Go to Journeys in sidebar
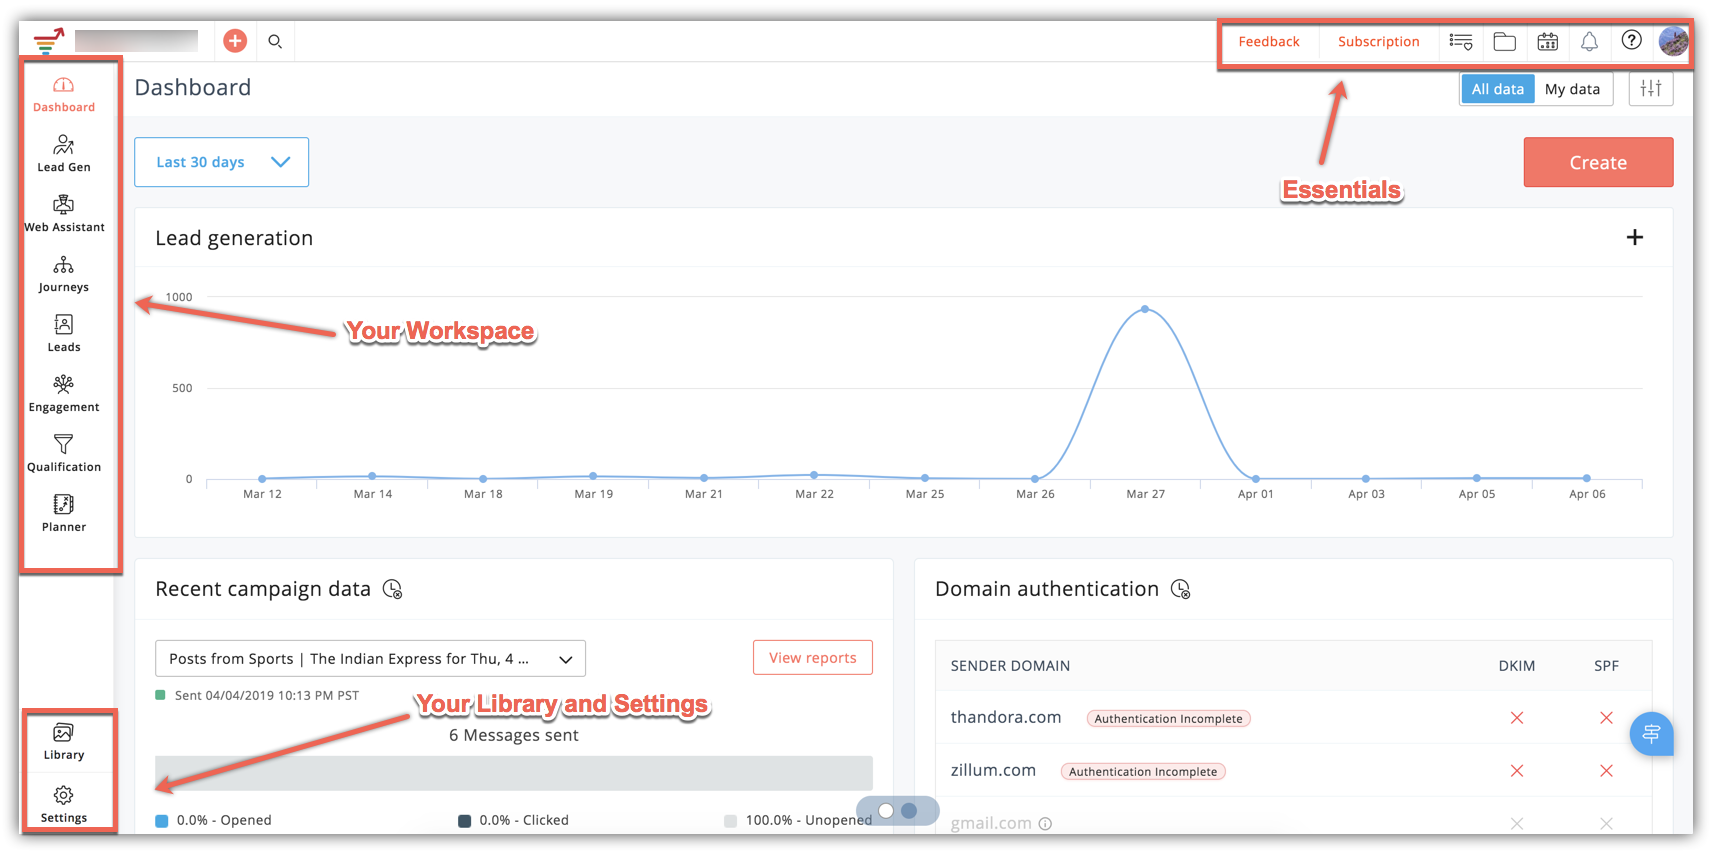The height and width of the screenshot is (852, 1712). click(x=64, y=273)
